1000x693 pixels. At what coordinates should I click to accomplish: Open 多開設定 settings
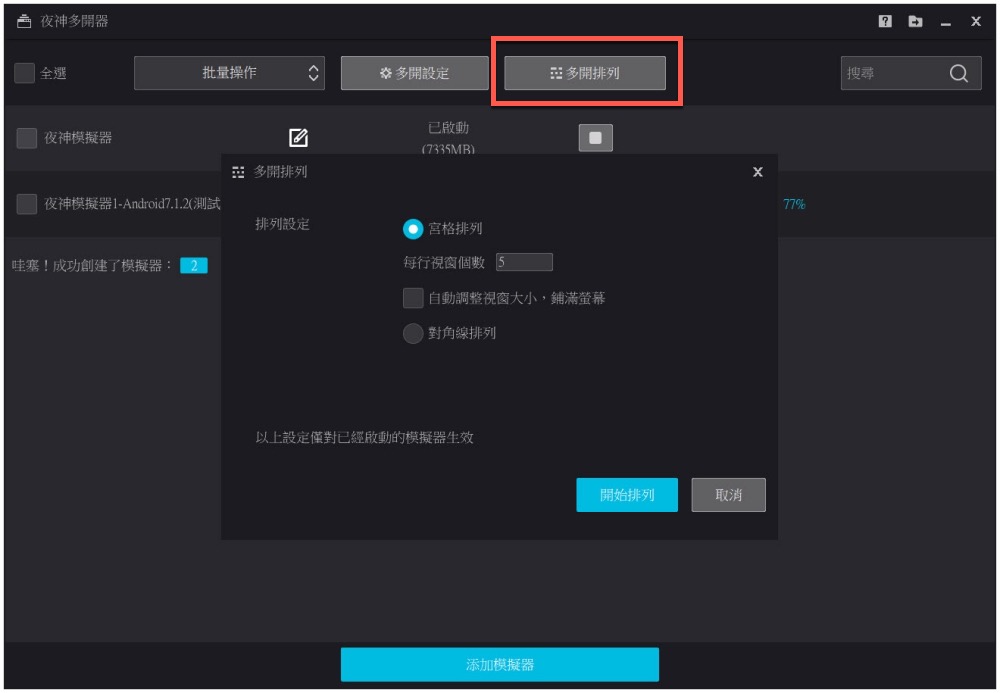coord(415,73)
